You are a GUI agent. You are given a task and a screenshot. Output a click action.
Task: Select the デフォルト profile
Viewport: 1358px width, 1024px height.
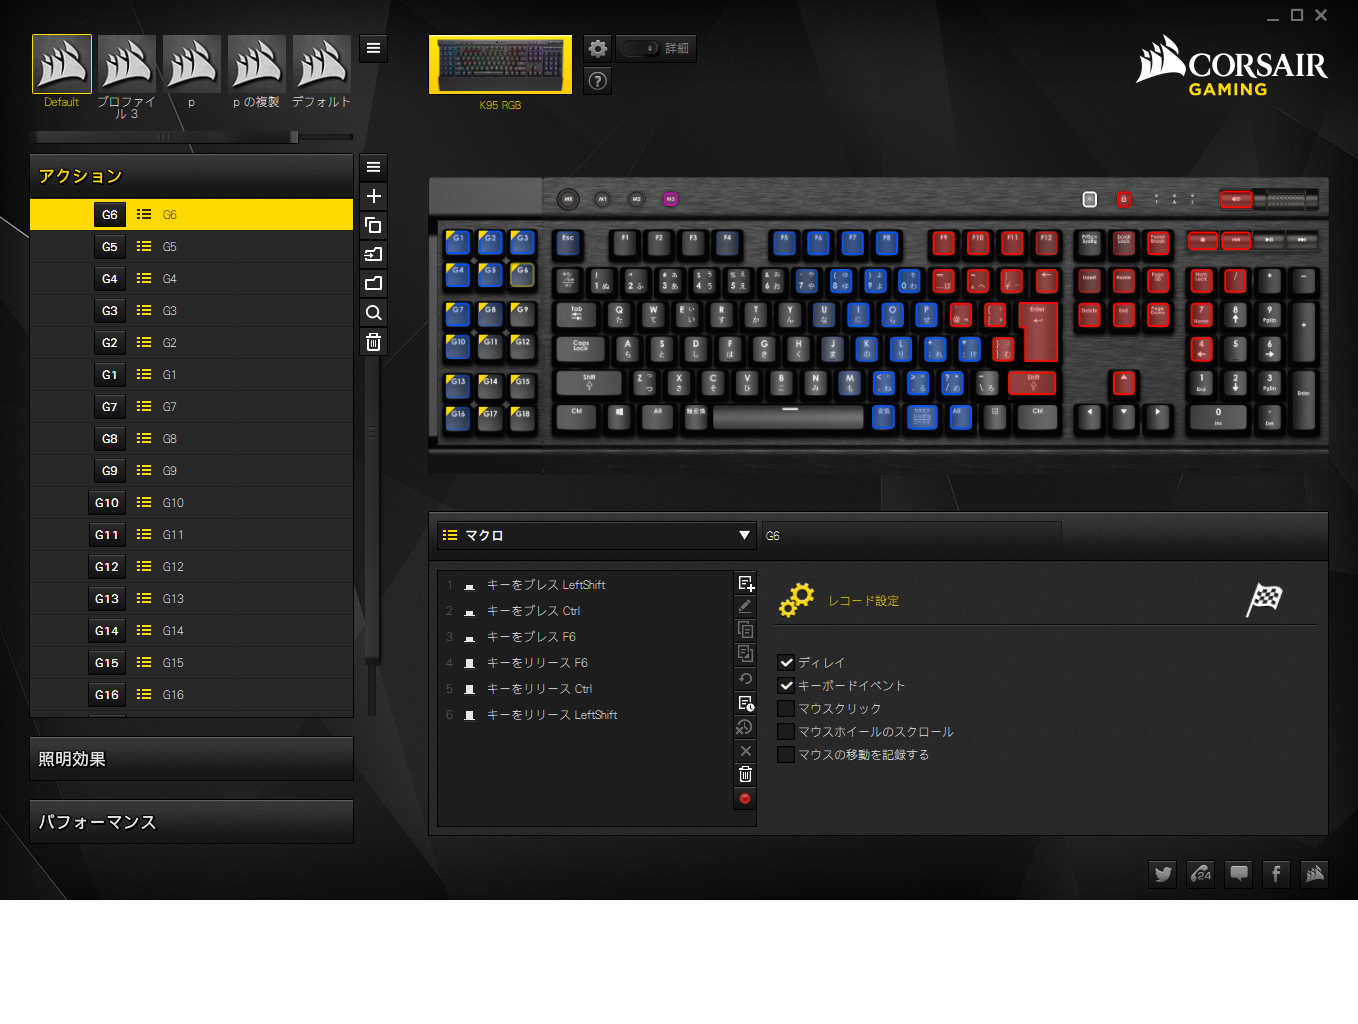[x=322, y=72]
